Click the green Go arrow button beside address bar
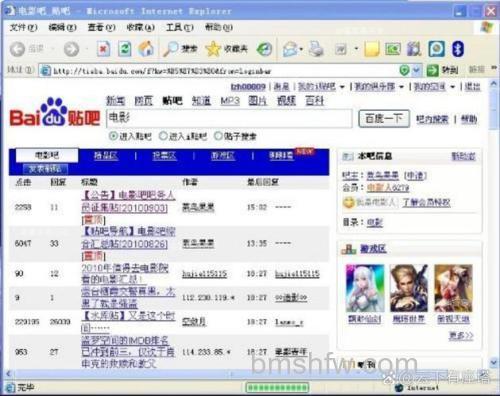The height and width of the screenshot is (396, 500). [x=433, y=70]
